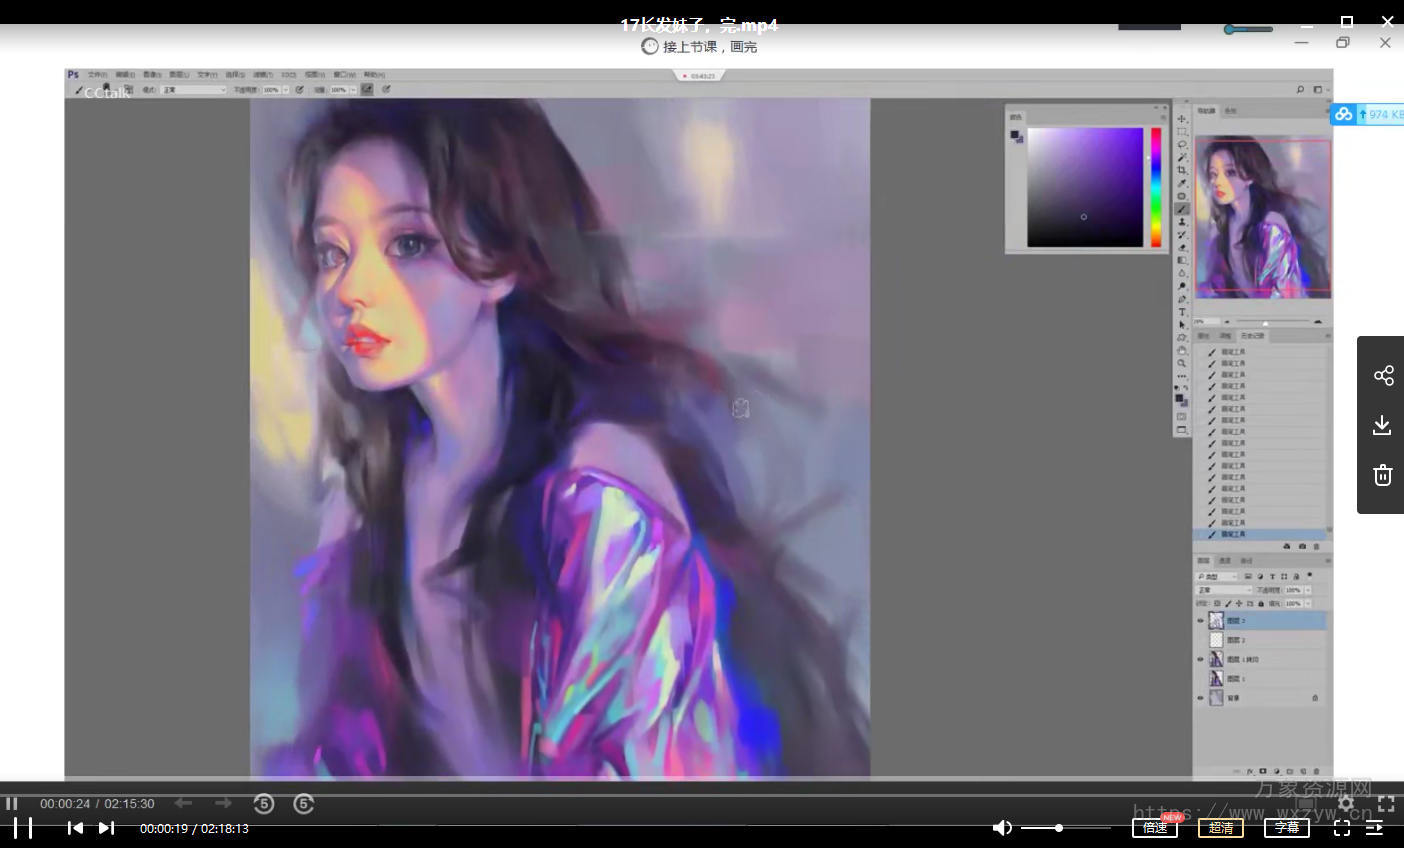Skip to the next video track

click(x=106, y=828)
